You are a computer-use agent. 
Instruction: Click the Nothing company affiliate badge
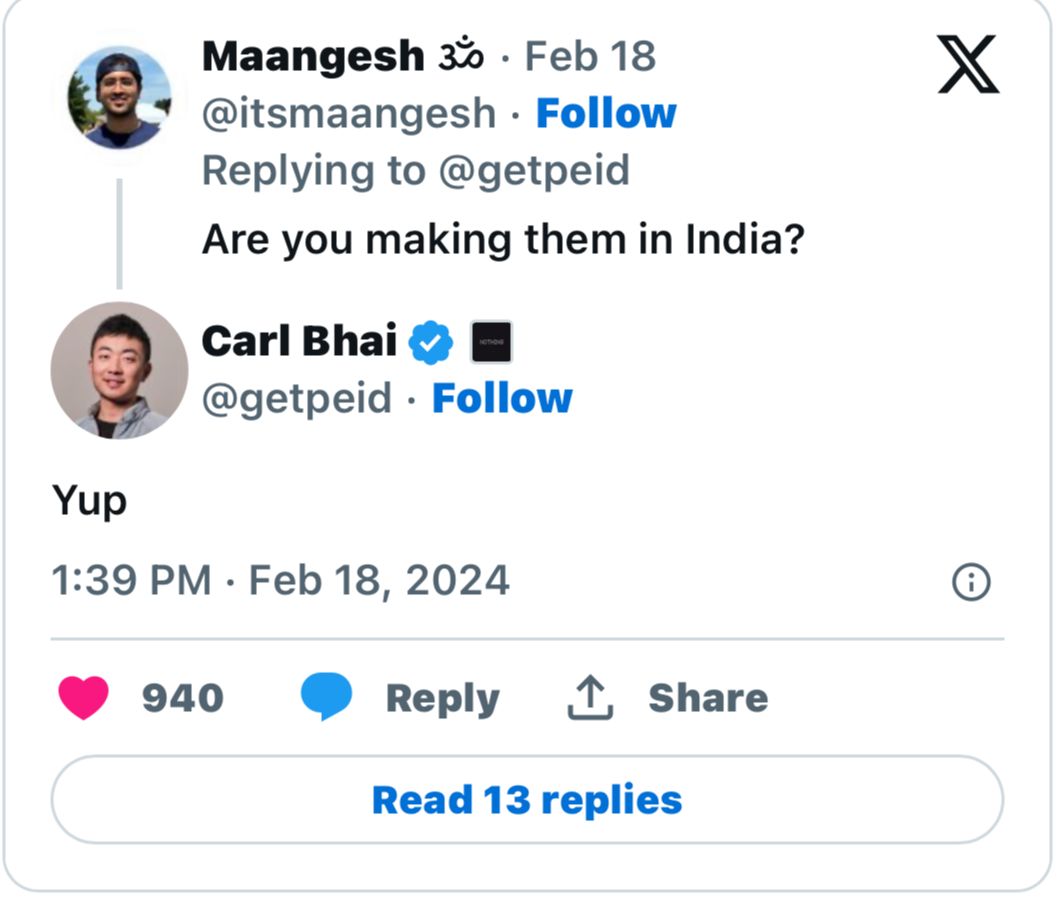489,341
